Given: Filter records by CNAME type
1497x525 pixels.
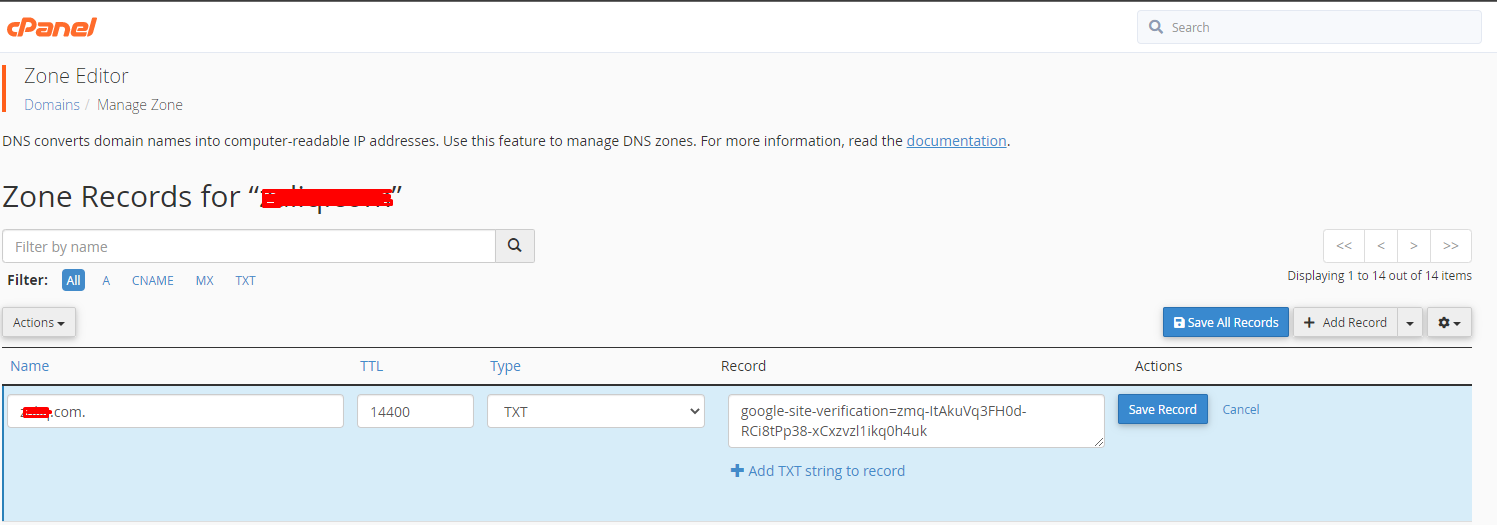Looking at the screenshot, I should pyautogui.click(x=153, y=281).
